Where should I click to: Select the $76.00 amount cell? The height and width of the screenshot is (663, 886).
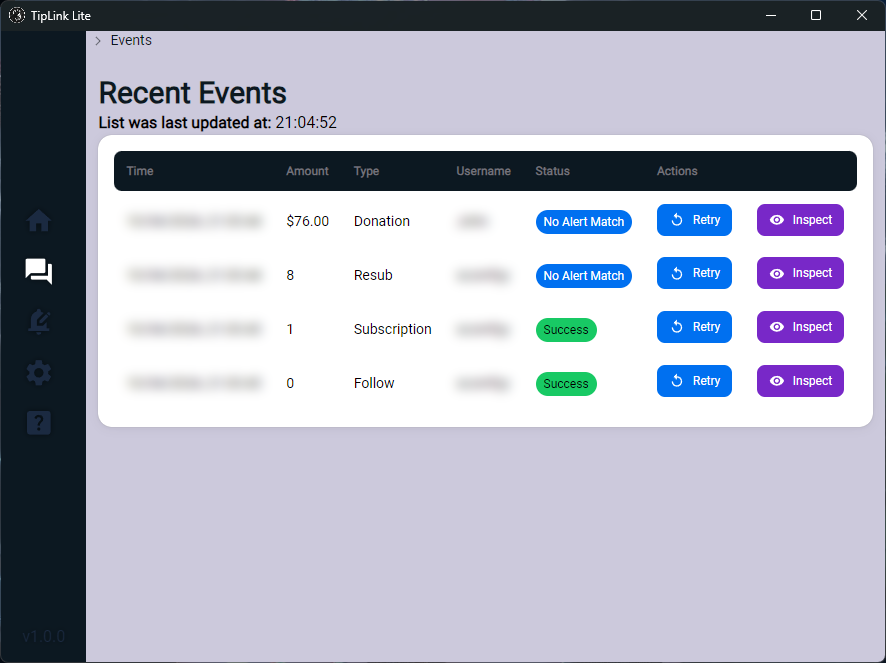(x=307, y=221)
